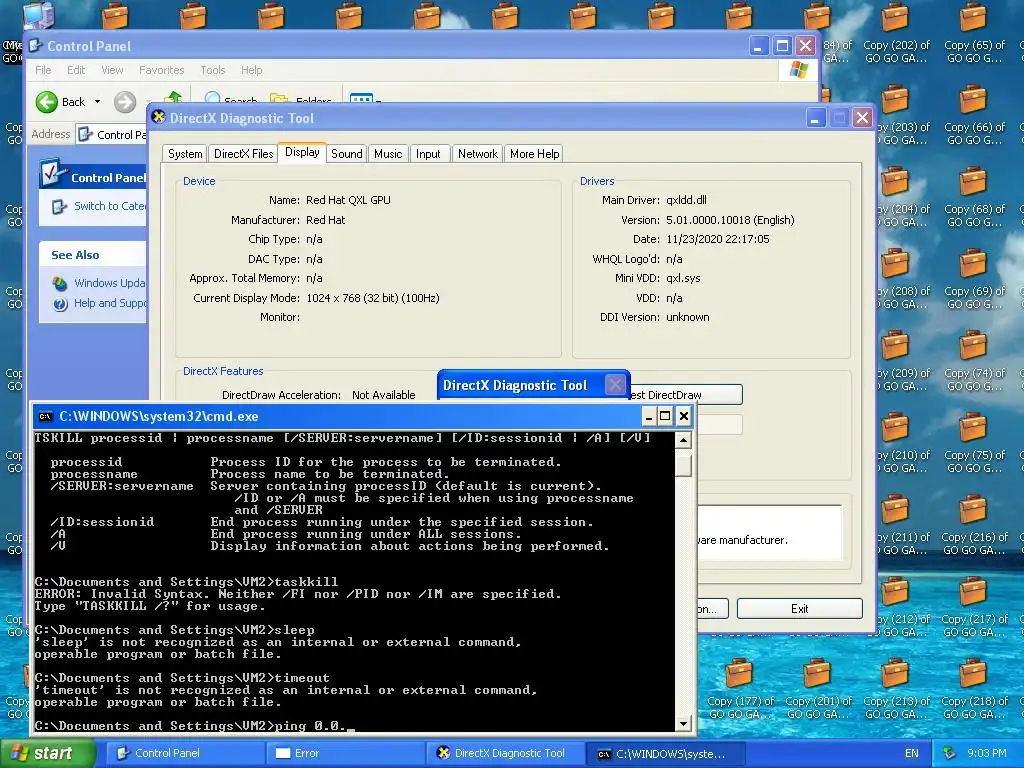1024x768 pixels.
Task: Click the Test DirectDraw button
Action: coord(686,394)
